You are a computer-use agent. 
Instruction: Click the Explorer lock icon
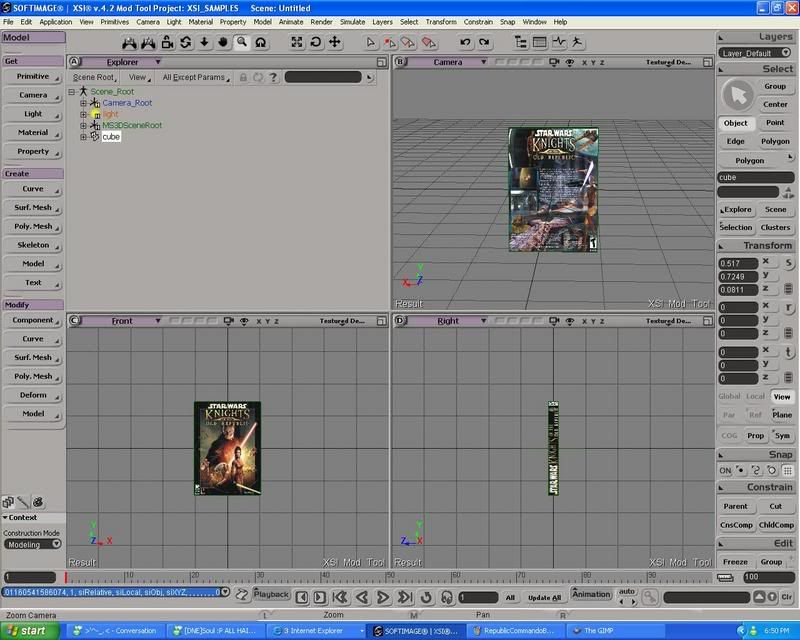[x=243, y=78]
